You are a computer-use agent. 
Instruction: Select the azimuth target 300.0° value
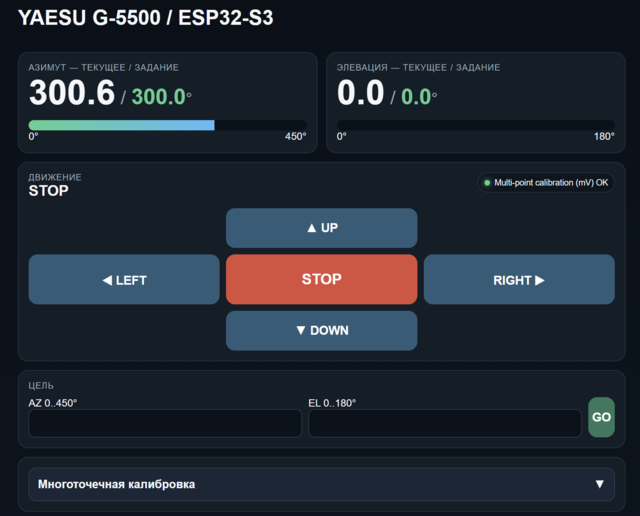click(161, 97)
